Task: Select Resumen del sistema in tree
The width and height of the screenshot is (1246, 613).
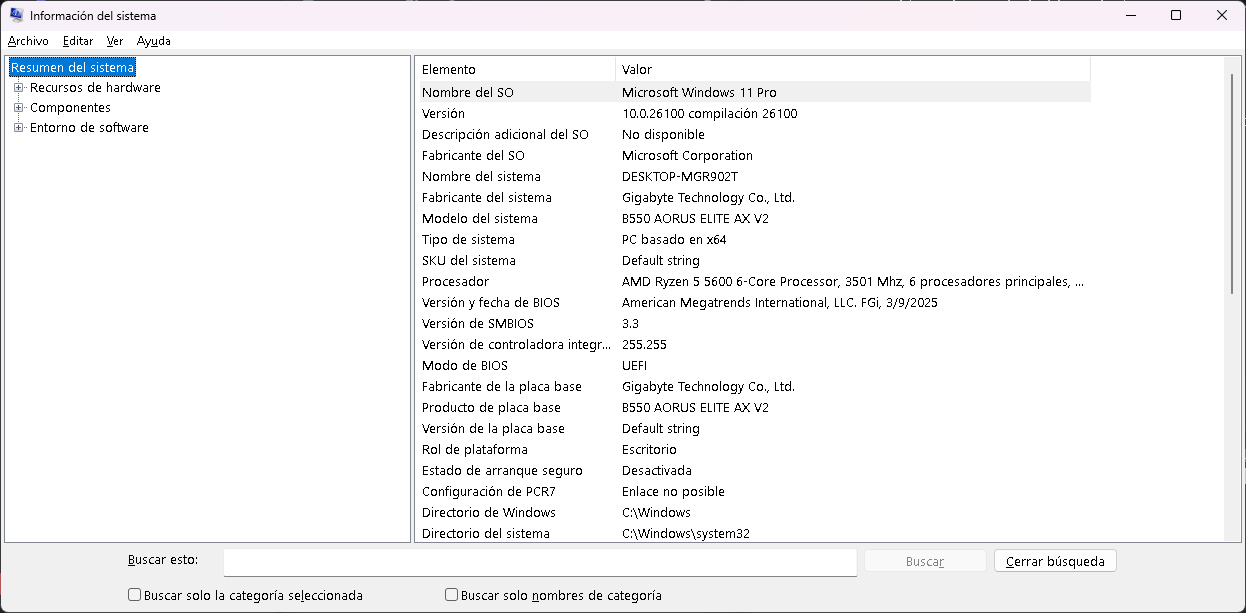Action: point(72,68)
